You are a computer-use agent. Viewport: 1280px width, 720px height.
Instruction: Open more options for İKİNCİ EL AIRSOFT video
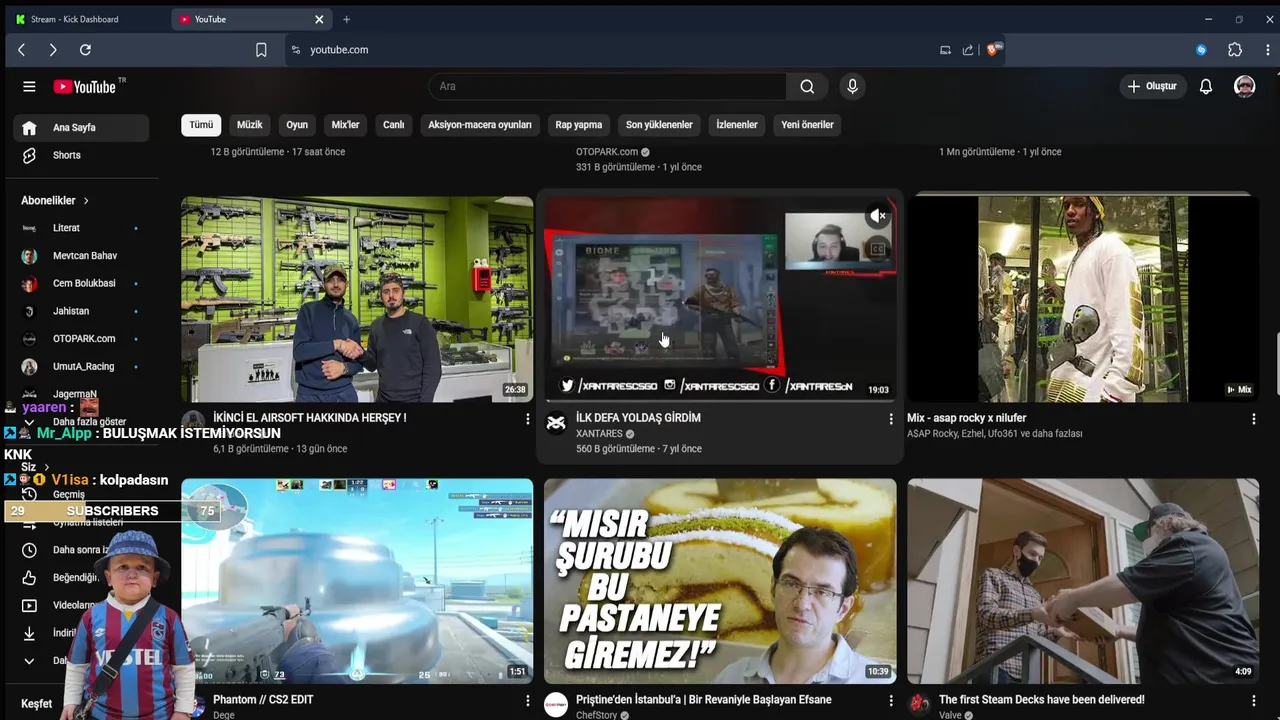point(527,419)
